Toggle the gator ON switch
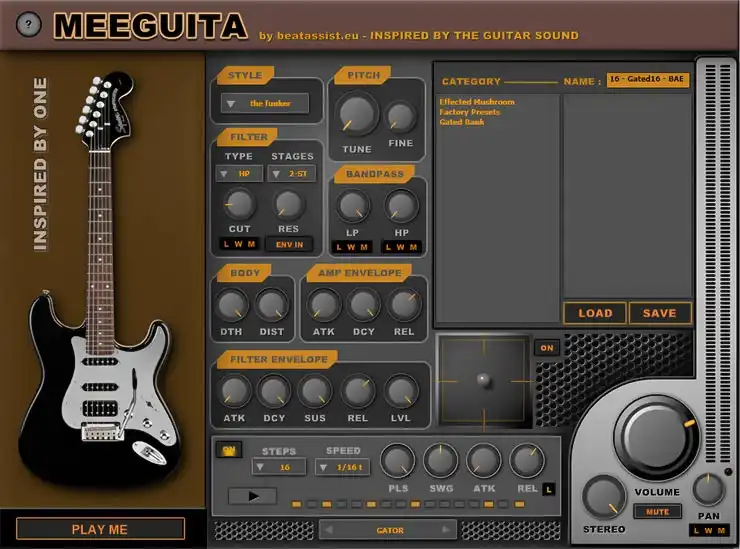740x549 pixels. click(x=229, y=450)
